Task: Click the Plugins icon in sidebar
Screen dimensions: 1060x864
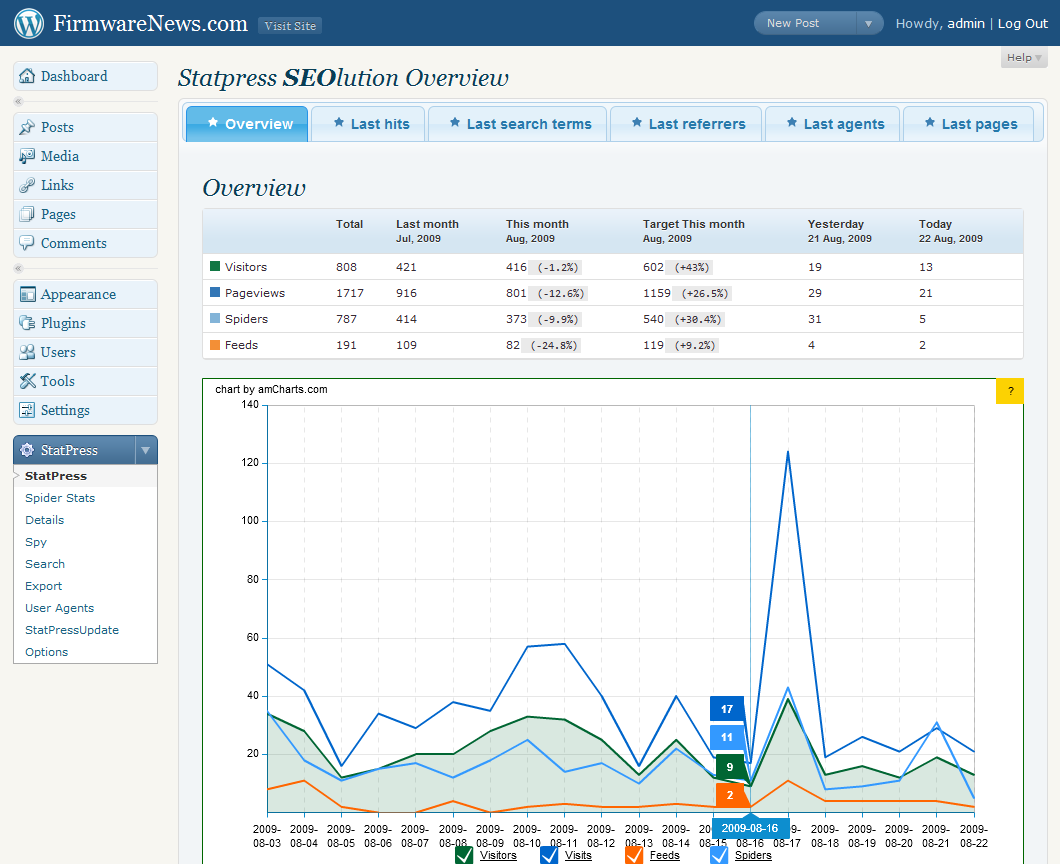Action: [27, 324]
